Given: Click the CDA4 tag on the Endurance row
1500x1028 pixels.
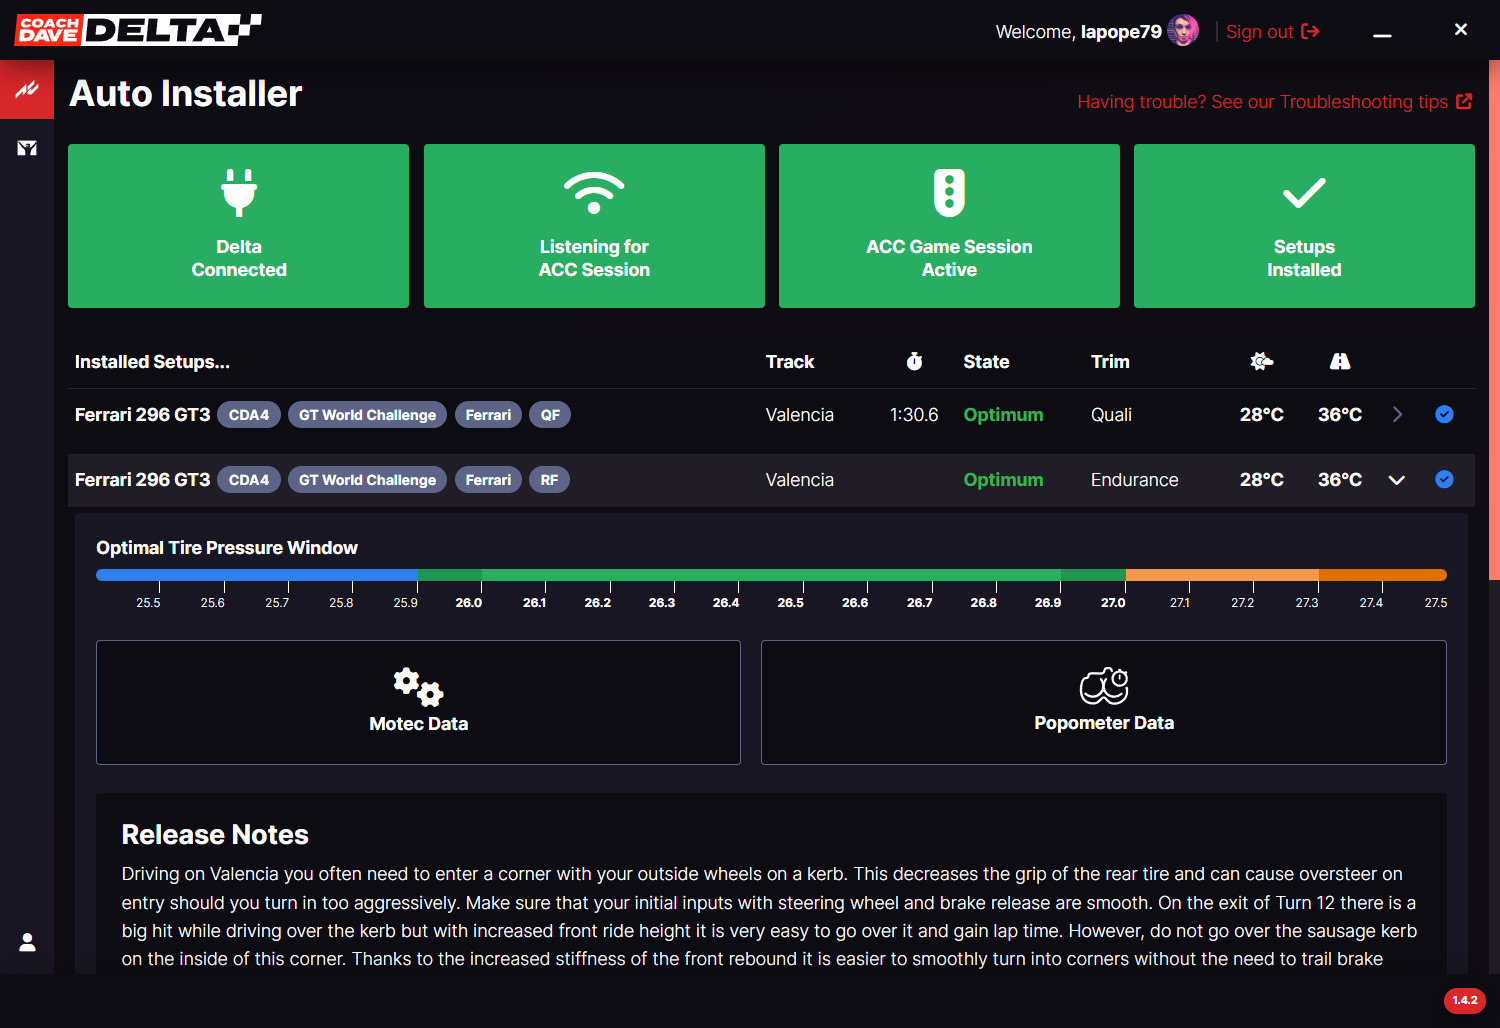Looking at the screenshot, I should 249,480.
